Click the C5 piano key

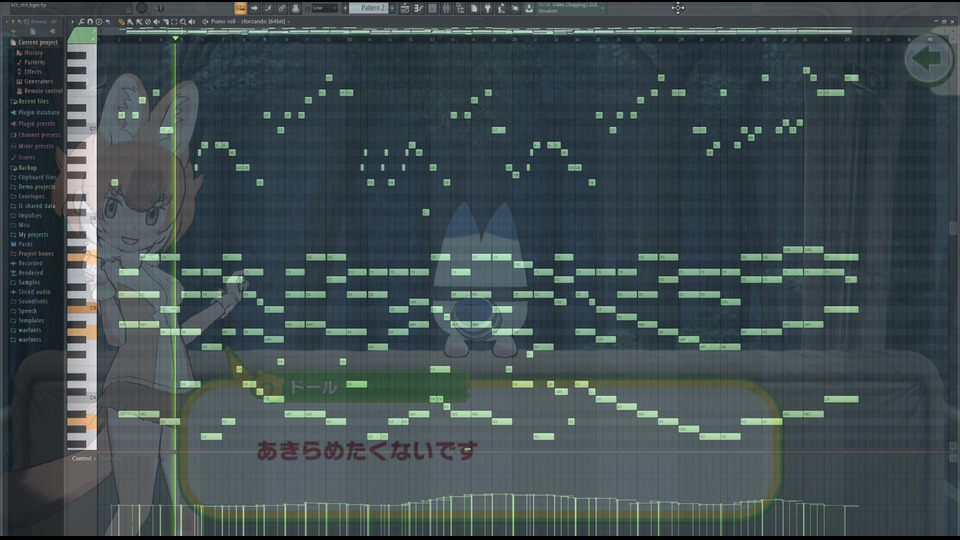[x=81, y=308]
